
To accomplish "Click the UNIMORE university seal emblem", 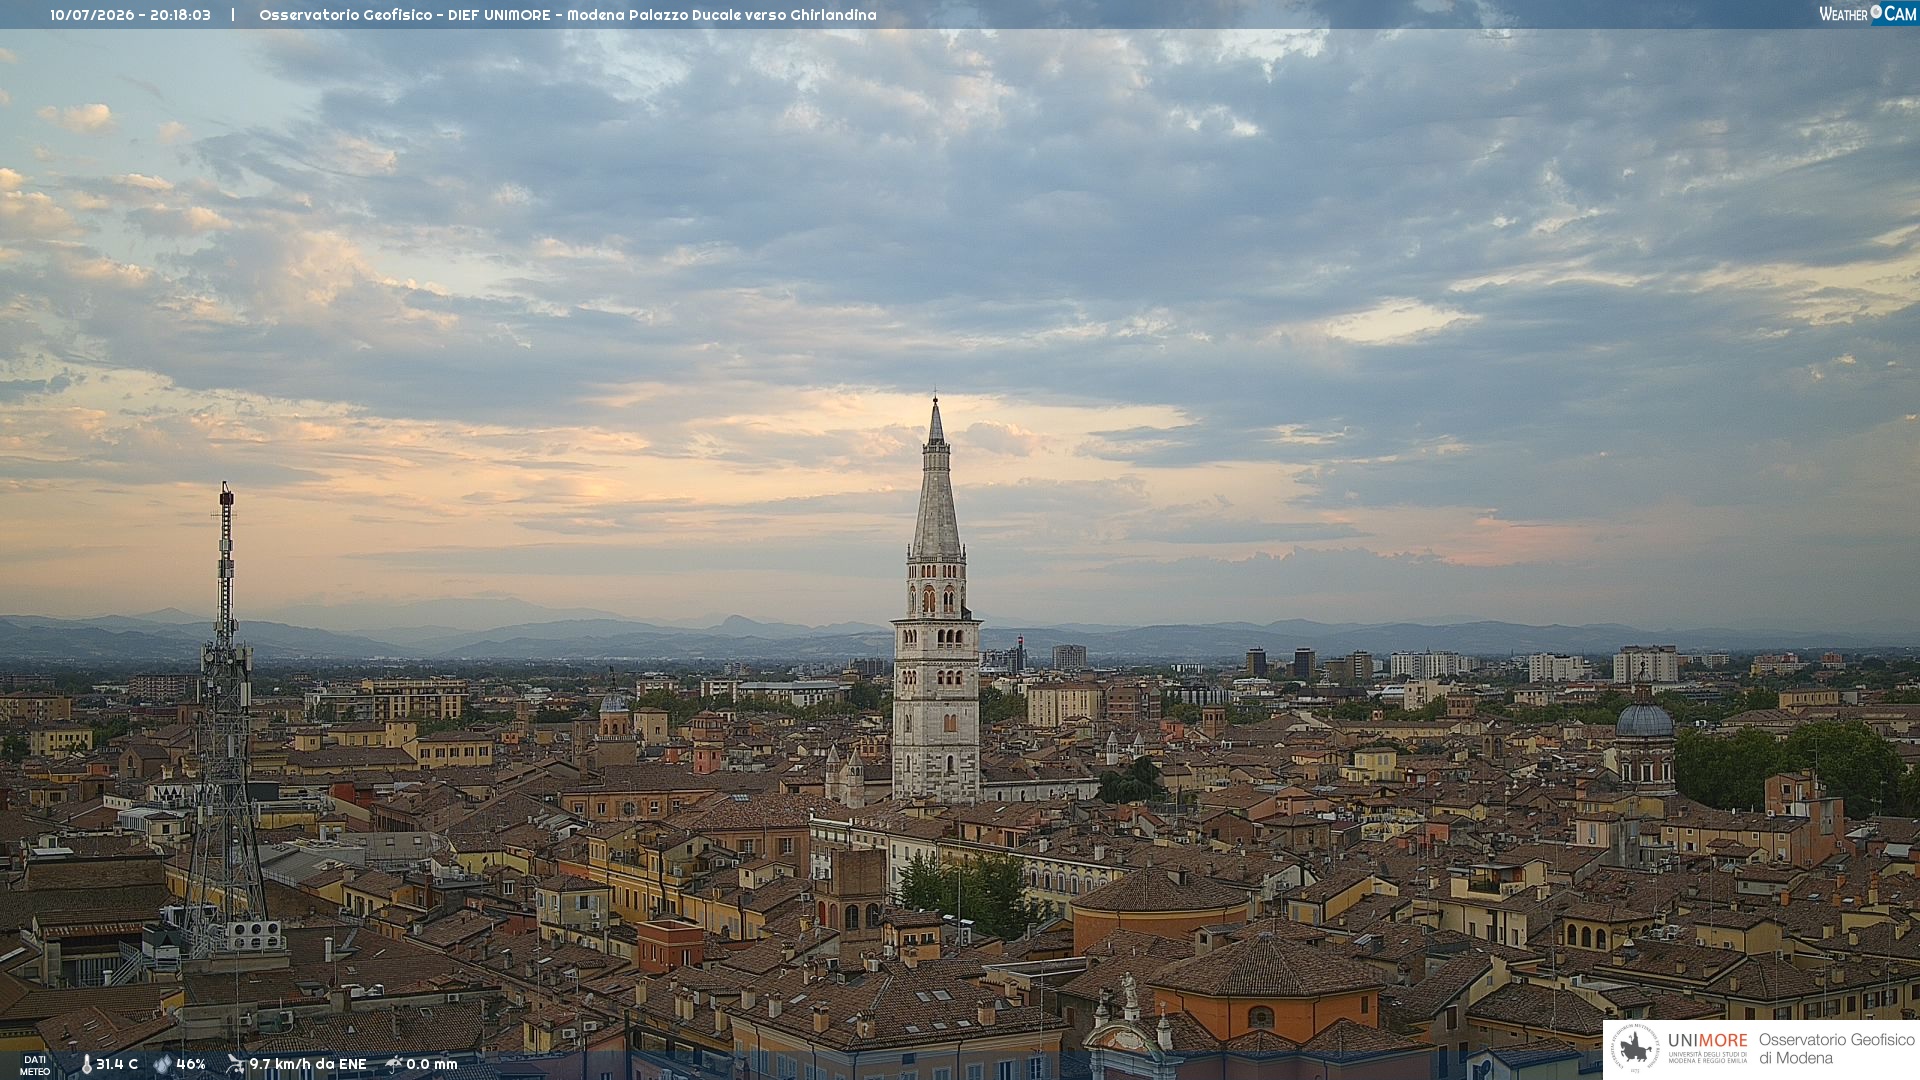I will pos(1636,1048).
